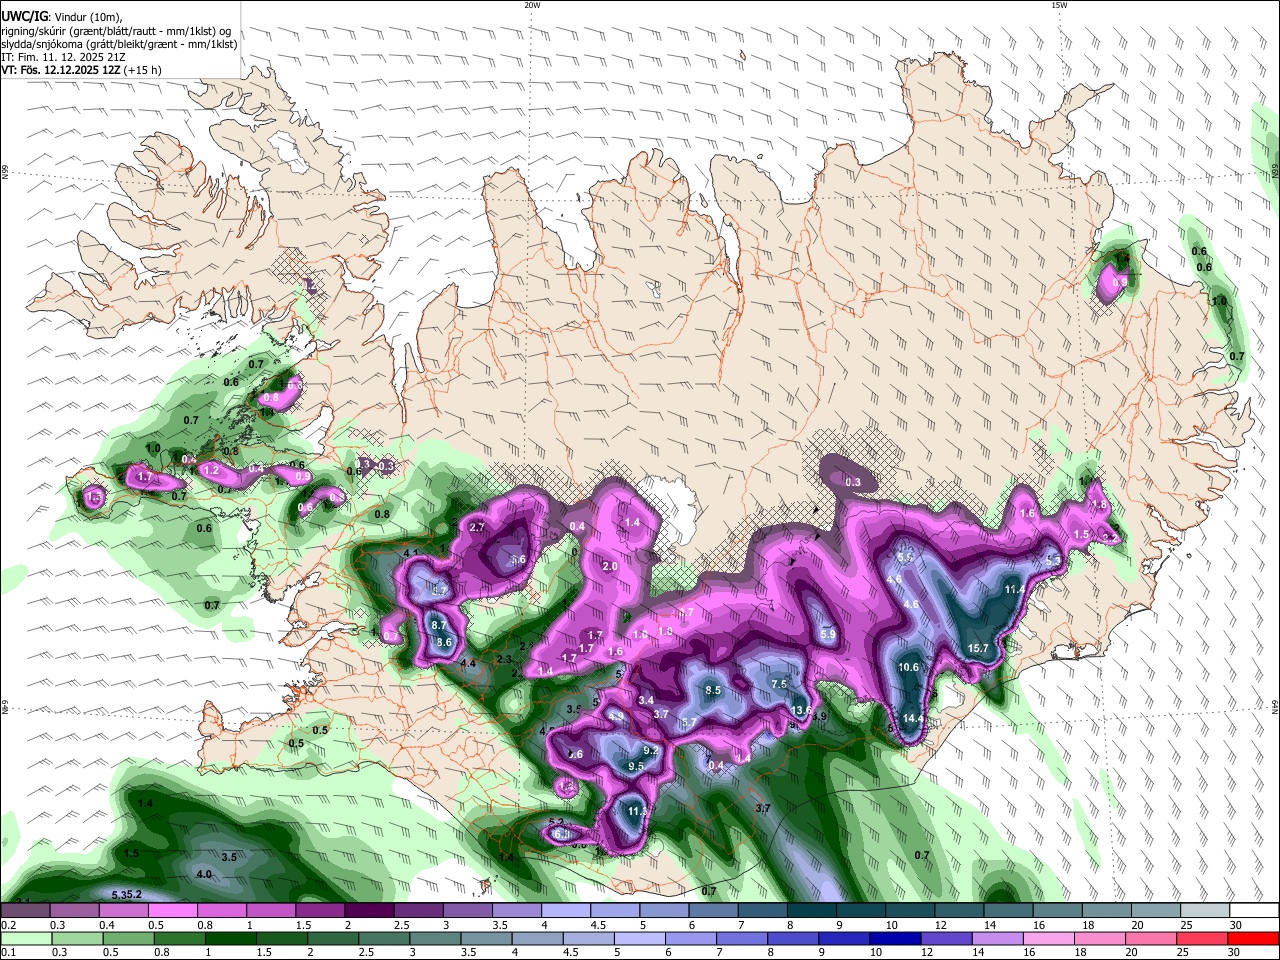Click the '0.2' label in the upper legend
1280x960 pixels.
pos(8,925)
